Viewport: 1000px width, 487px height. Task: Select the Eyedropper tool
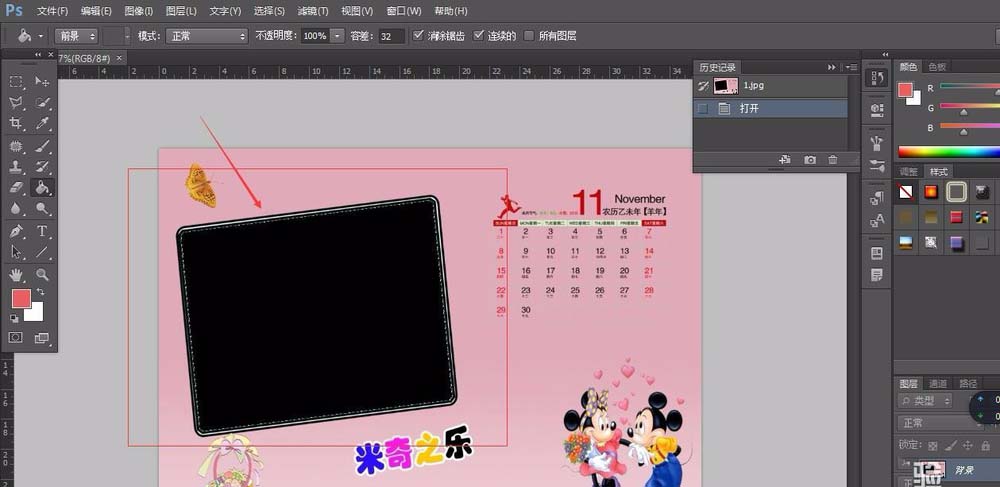pyautogui.click(x=42, y=123)
